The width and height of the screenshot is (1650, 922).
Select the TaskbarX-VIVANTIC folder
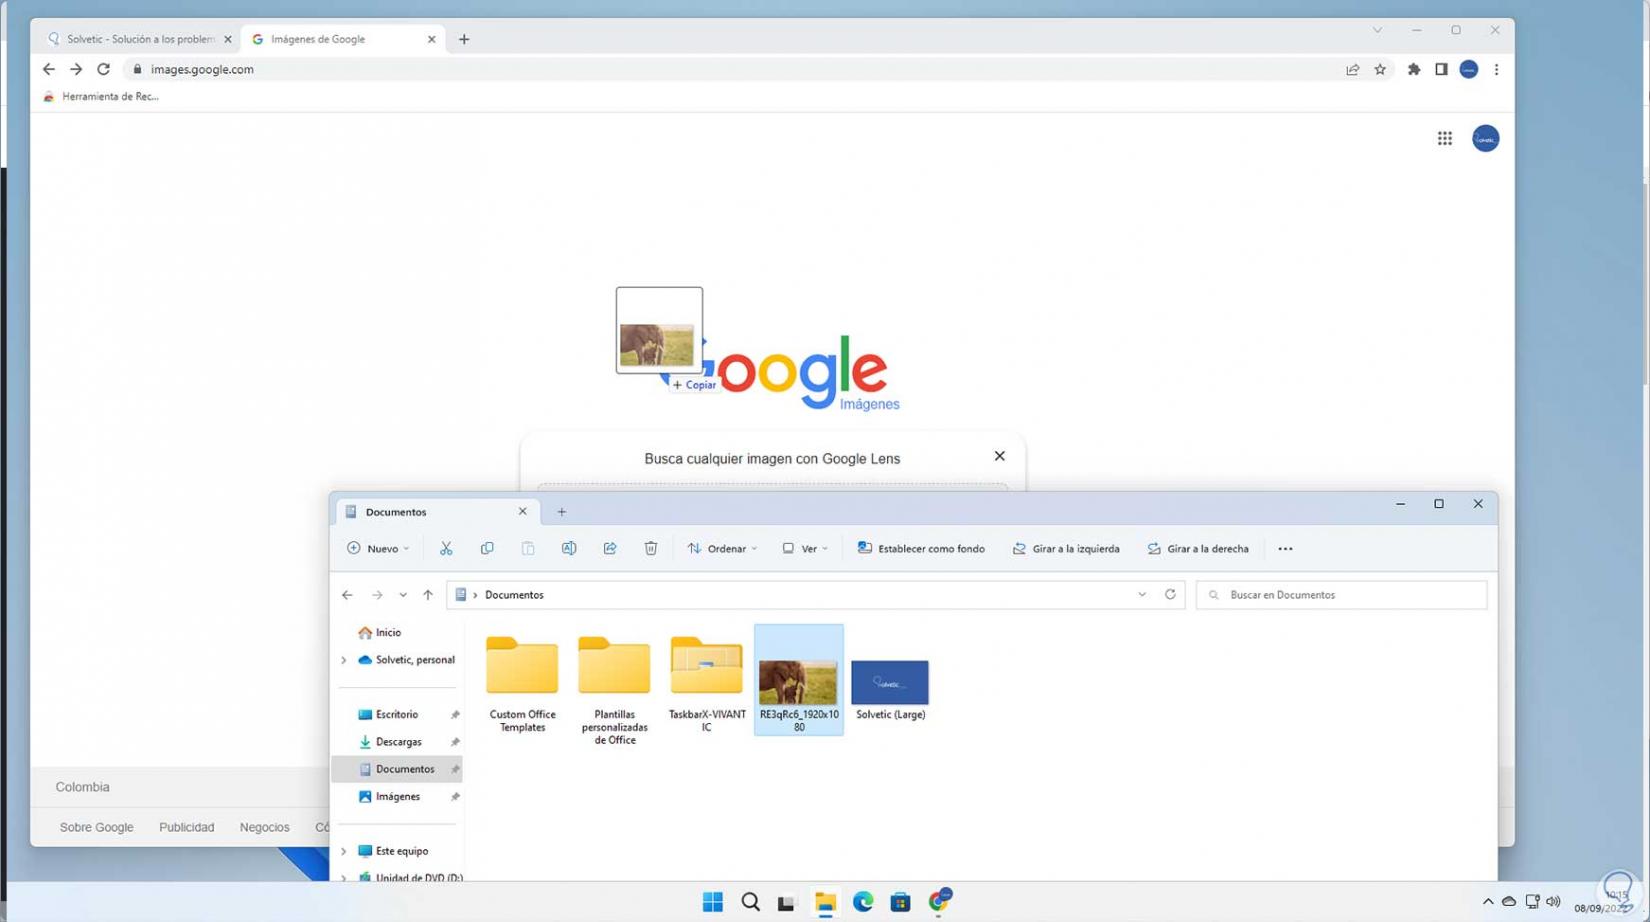tap(707, 682)
